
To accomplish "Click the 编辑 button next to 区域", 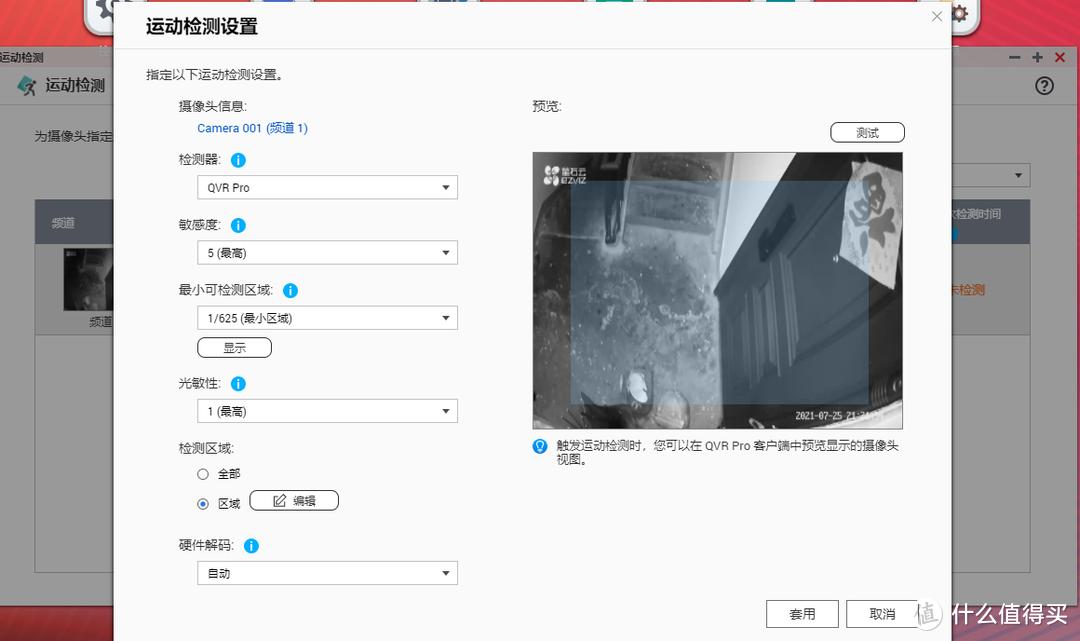I will pyautogui.click(x=294, y=500).
